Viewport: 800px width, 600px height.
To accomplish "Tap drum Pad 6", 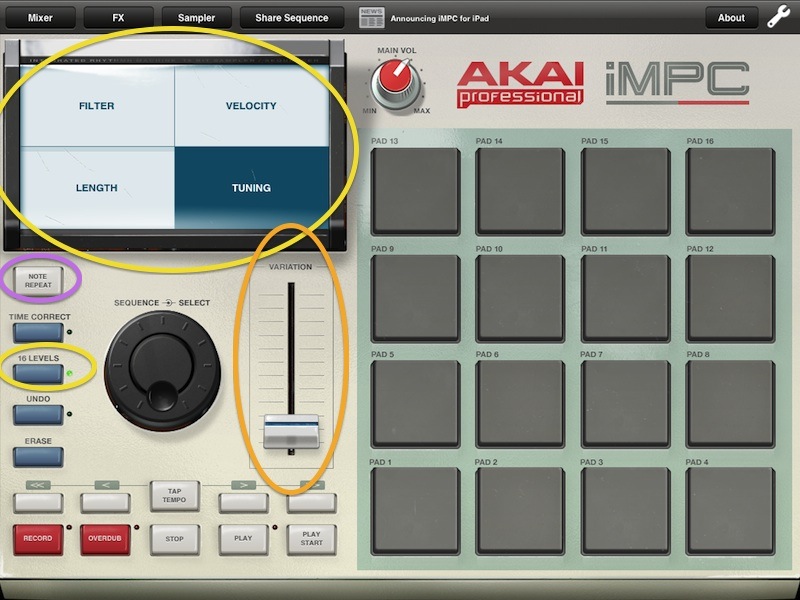I will [x=520, y=404].
